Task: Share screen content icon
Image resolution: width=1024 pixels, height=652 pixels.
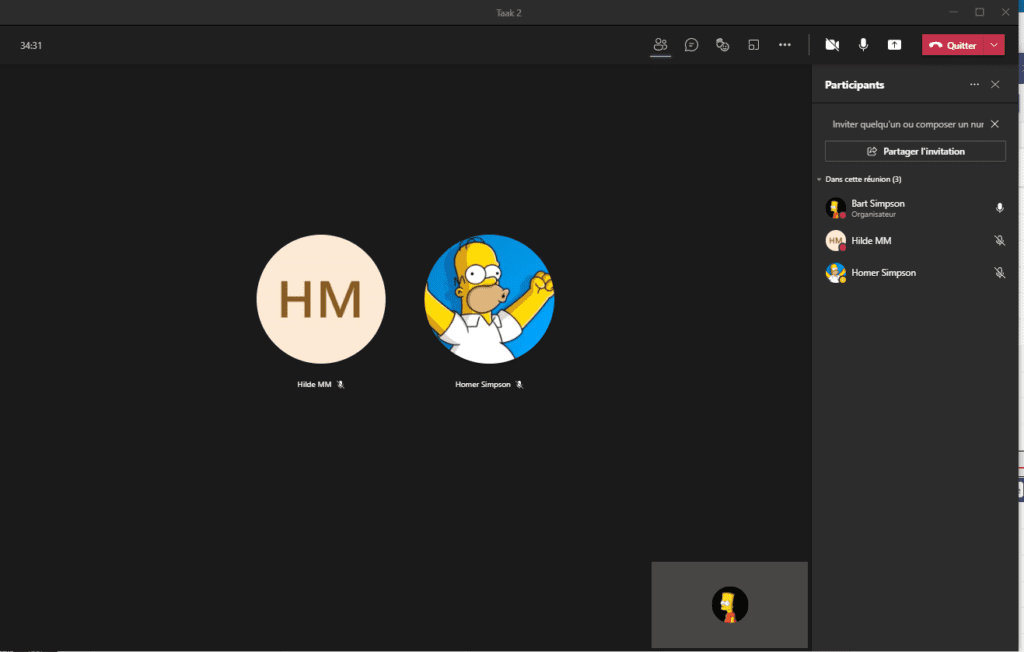Action: (x=894, y=44)
